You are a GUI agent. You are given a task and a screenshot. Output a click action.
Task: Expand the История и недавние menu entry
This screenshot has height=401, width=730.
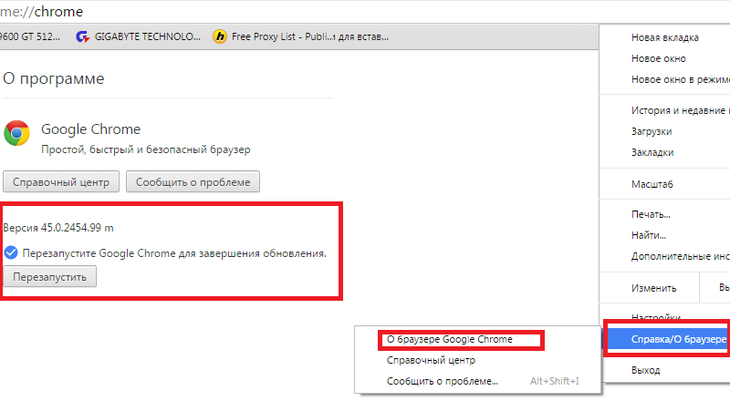pos(679,110)
